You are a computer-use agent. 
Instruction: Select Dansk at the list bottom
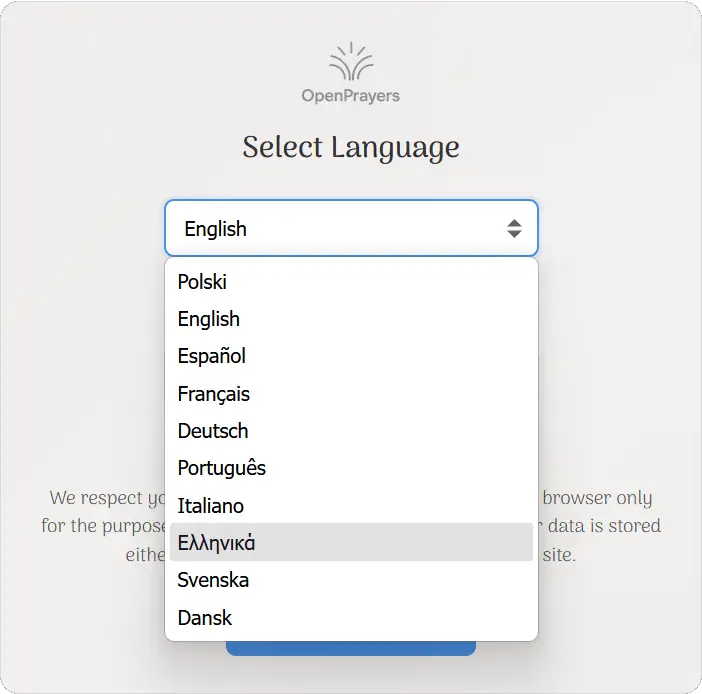(205, 618)
